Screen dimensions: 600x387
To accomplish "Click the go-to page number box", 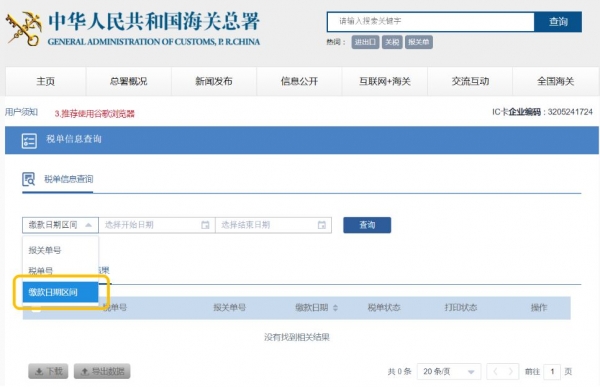I will coord(552,371).
